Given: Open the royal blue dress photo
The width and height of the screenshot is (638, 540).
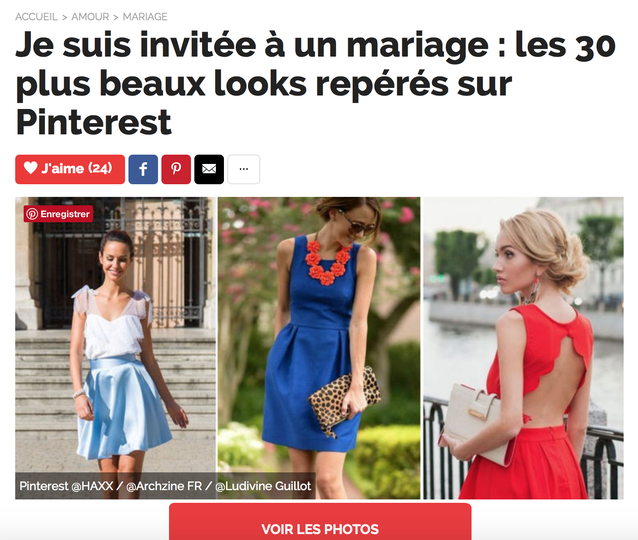Looking at the screenshot, I should [319, 348].
